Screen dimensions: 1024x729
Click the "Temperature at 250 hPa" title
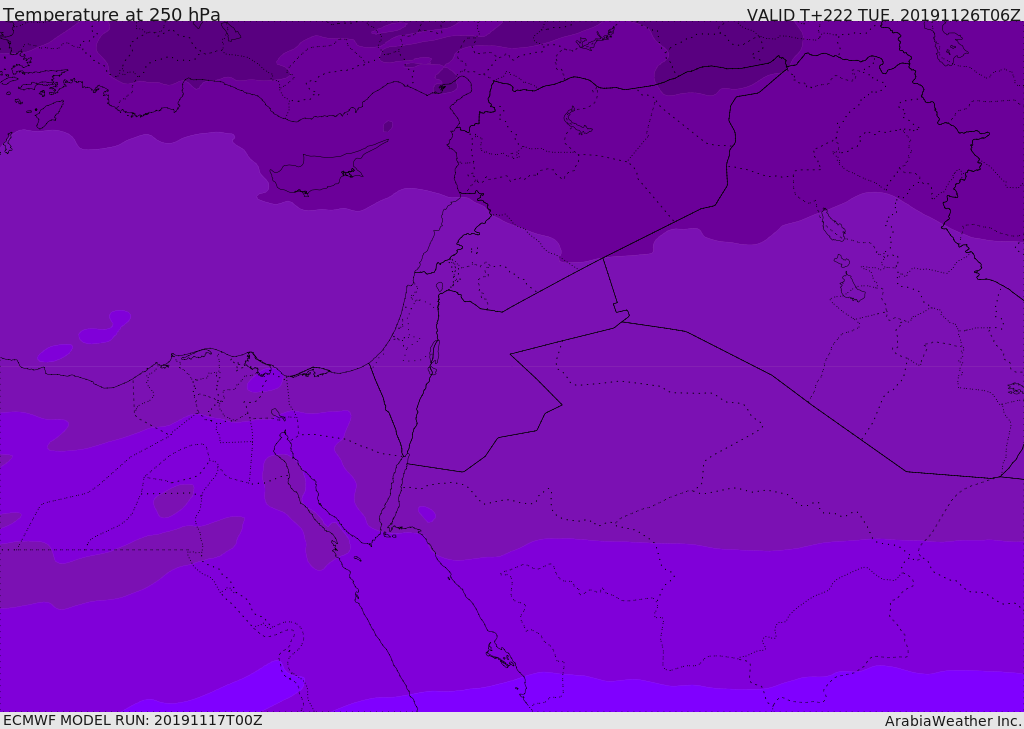point(111,14)
